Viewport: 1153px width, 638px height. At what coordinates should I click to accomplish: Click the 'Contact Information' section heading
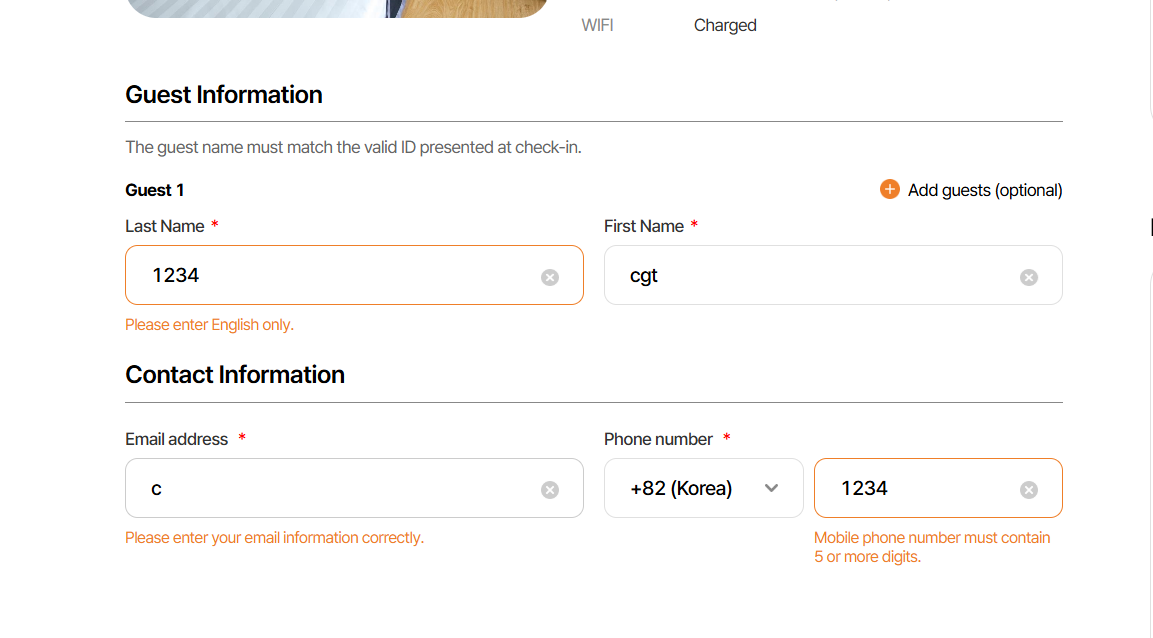pos(235,374)
